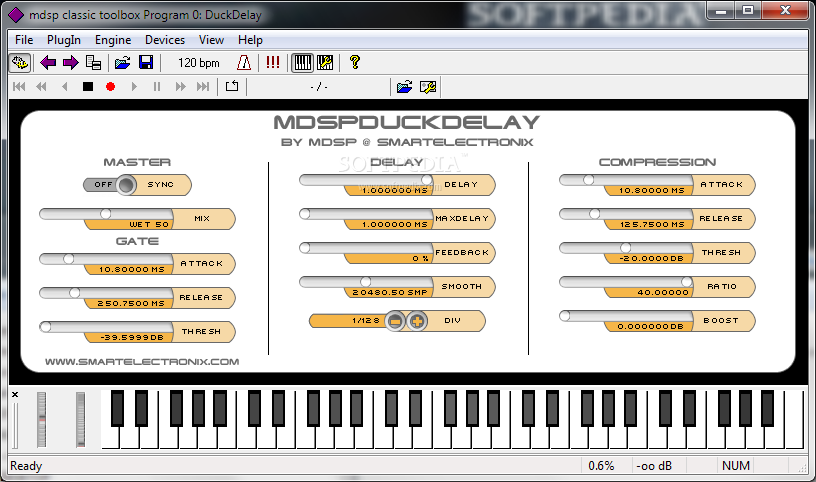Screen dimensions: 816x482
Task: Click the play arrow in transport bar
Action: pos(134,86)
